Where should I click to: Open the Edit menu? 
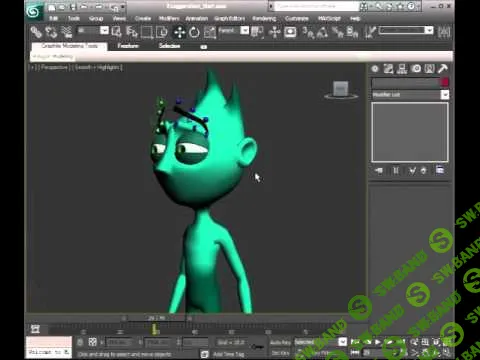click(53, 18)
